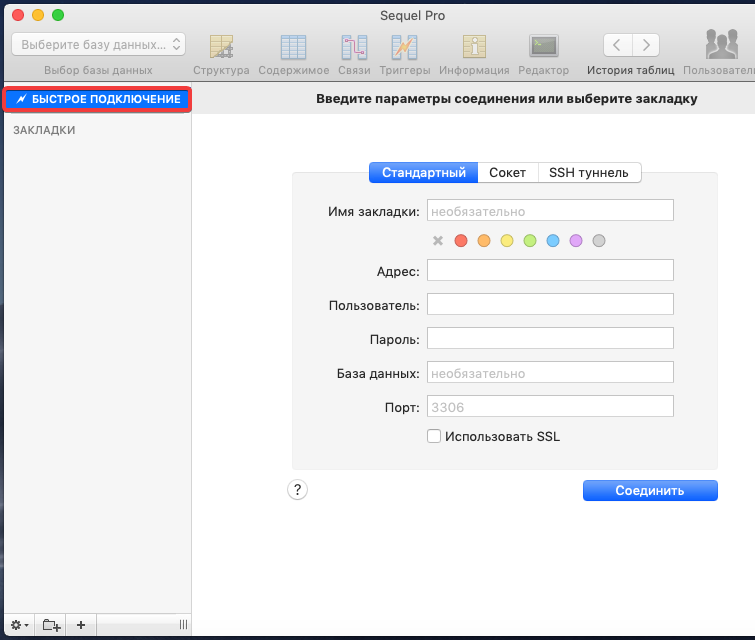The width and height of the screenshot is (755, 640).
Task: Select the Связи relations icon
Action: pyautogui.click(x=354, y=47)
